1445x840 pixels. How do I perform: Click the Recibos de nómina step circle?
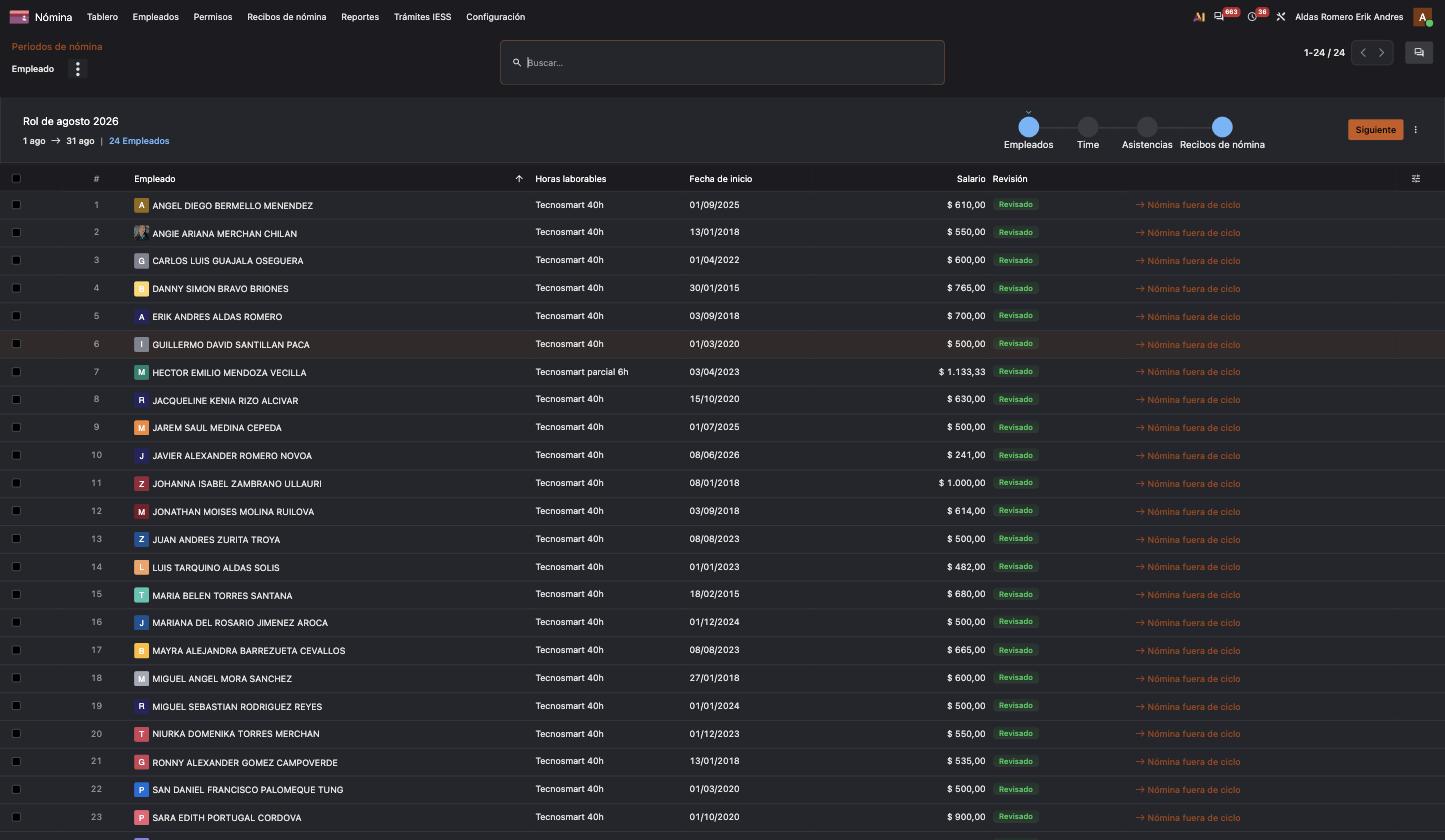[x=1222, y=127]
